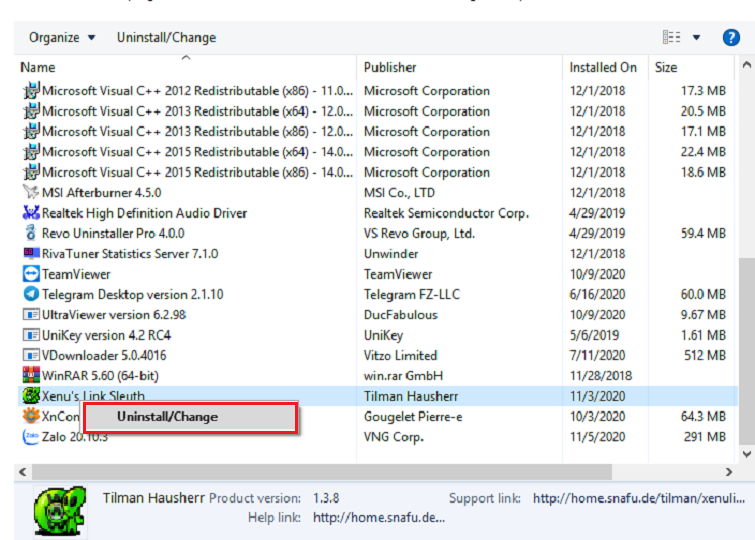Select the MSI Afterburner icon
Viewport: 755px width, 540px height.
tap(30, 193)
